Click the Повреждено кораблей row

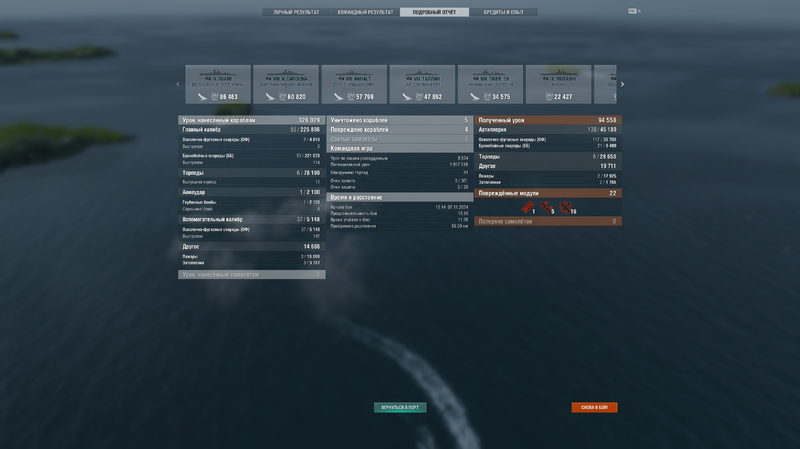pyautogui.click(x=399, y=130)
